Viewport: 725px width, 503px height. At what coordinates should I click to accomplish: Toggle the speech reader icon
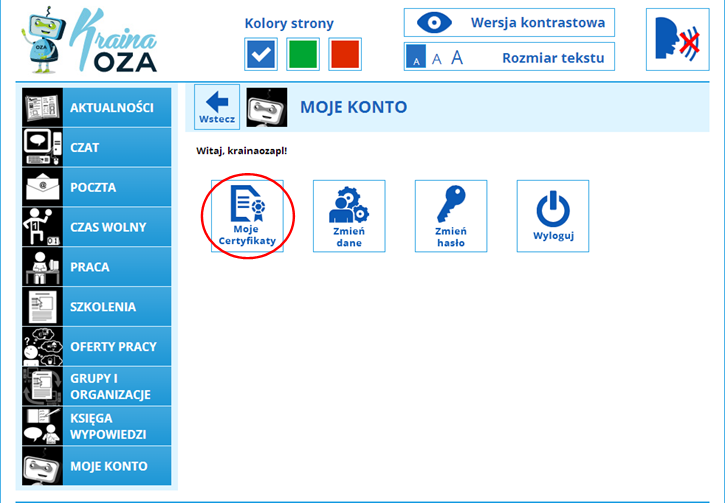tap(677, 39)
